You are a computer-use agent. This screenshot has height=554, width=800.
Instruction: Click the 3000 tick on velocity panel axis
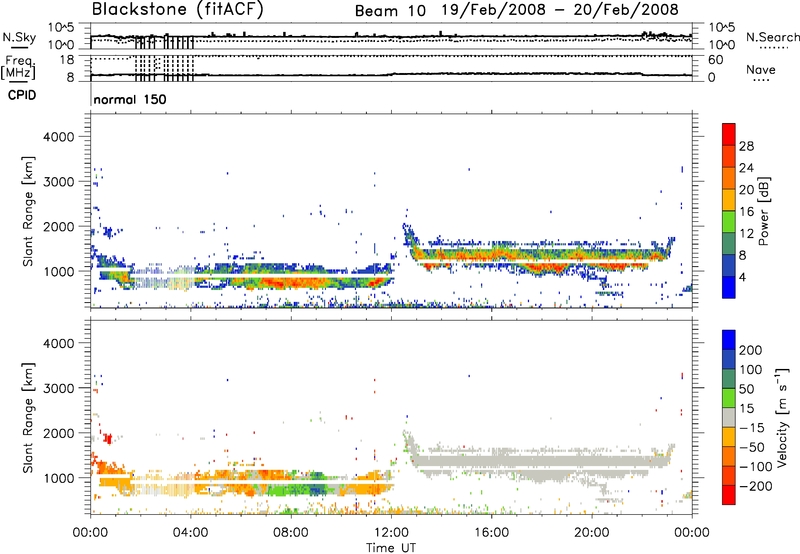point(58,388)
